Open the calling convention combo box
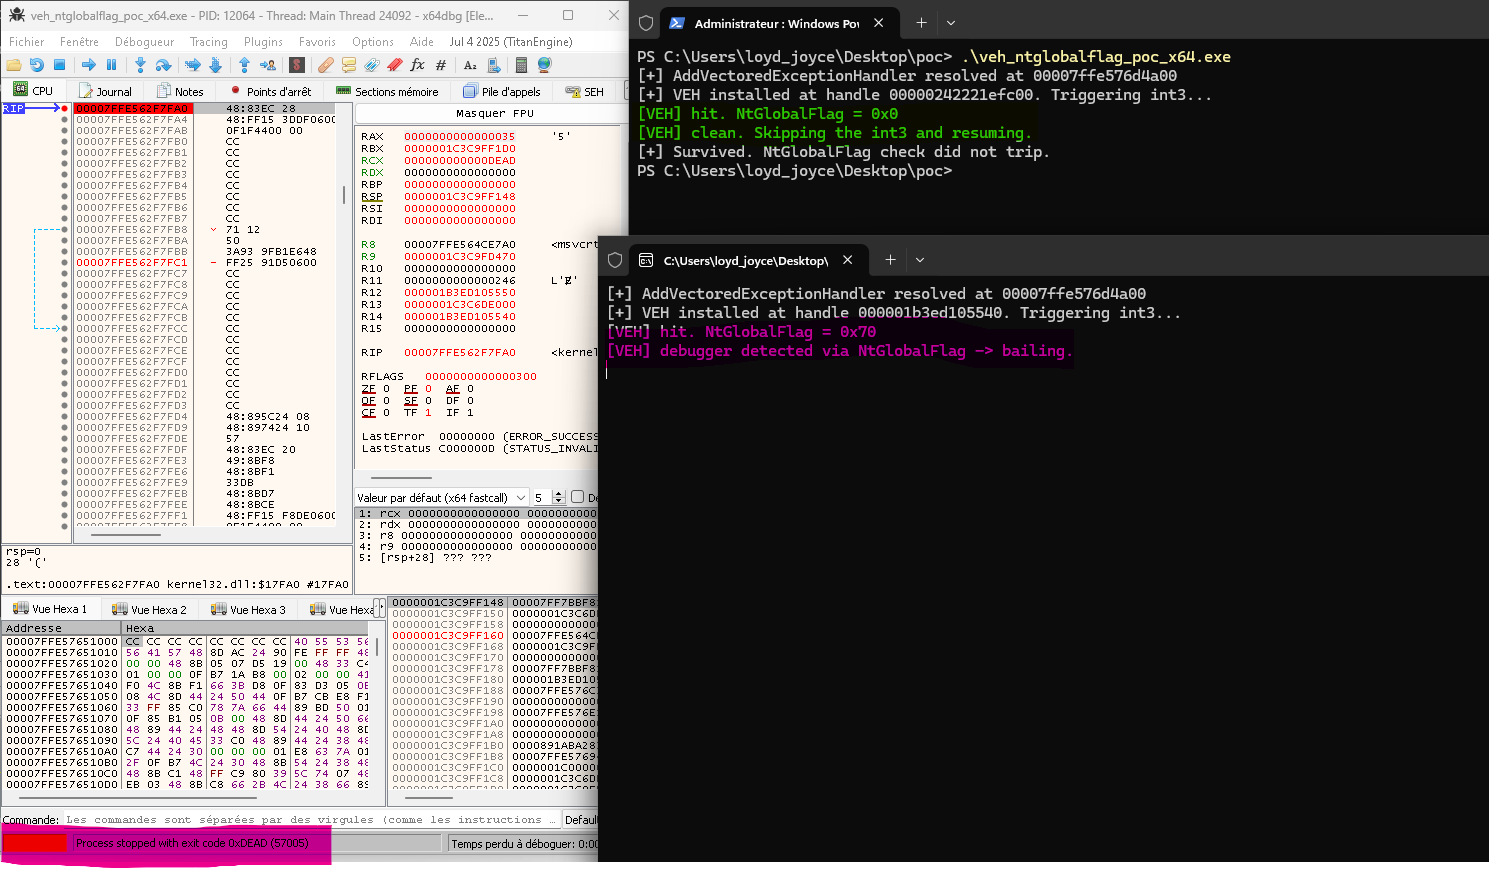Screen dimensions: 1489x870 tap(442, 497)
